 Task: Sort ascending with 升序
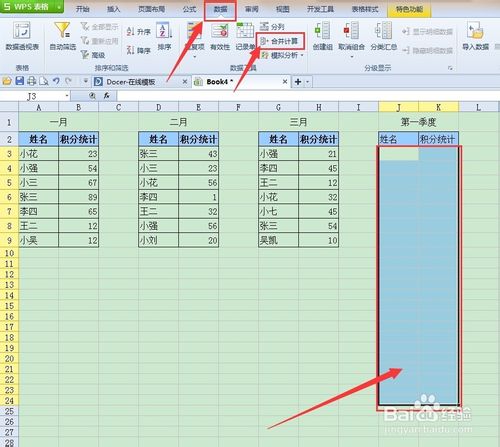coord(138,32)
